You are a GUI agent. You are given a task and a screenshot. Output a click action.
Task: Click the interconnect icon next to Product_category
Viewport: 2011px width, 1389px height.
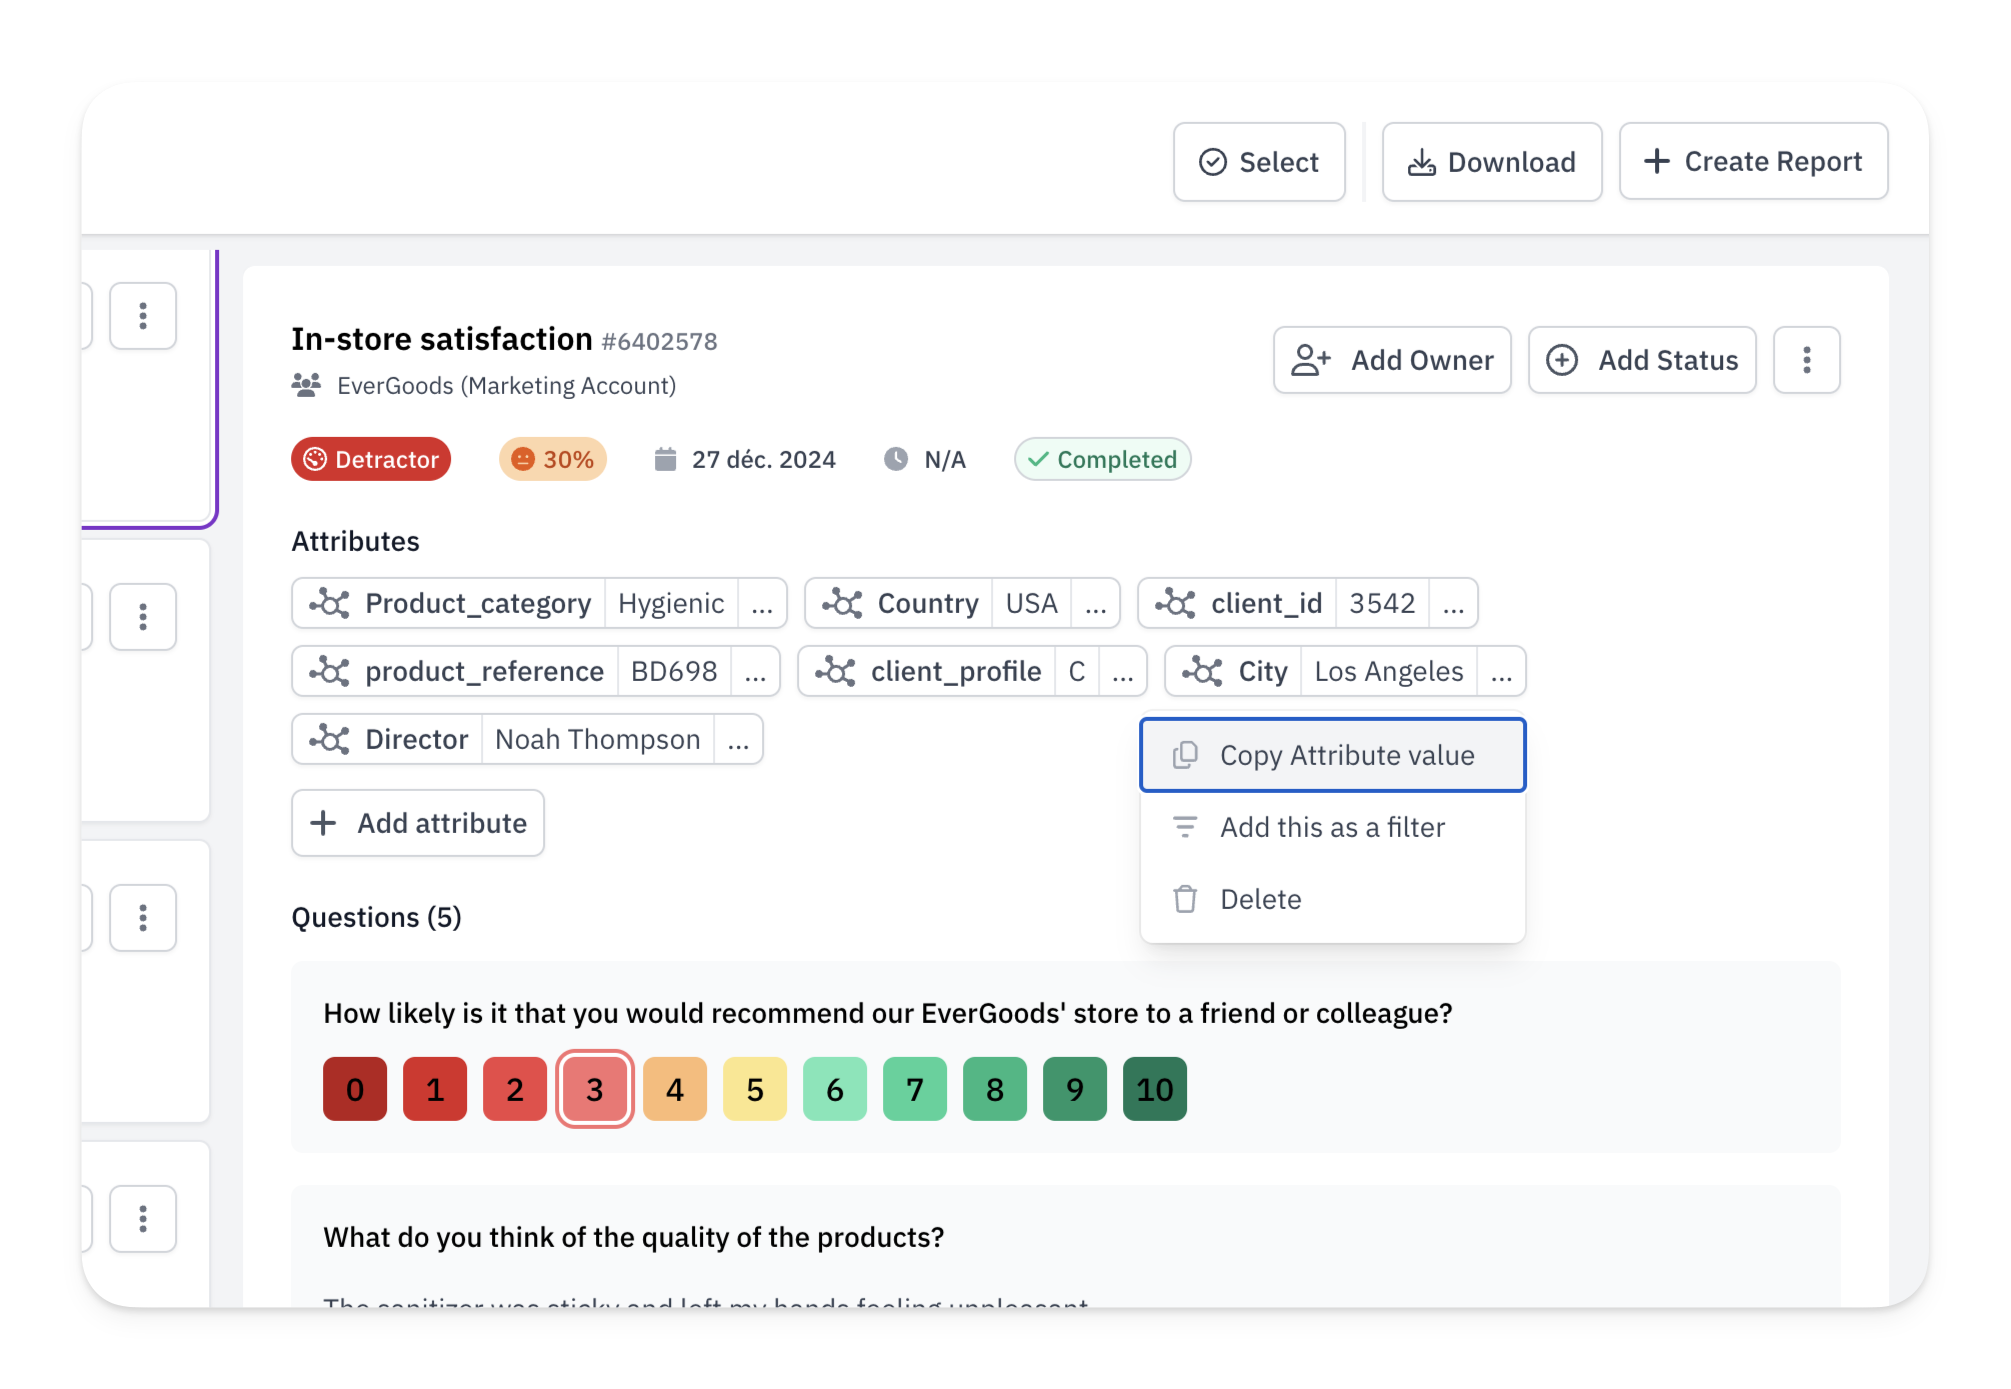tap(327, 602)
